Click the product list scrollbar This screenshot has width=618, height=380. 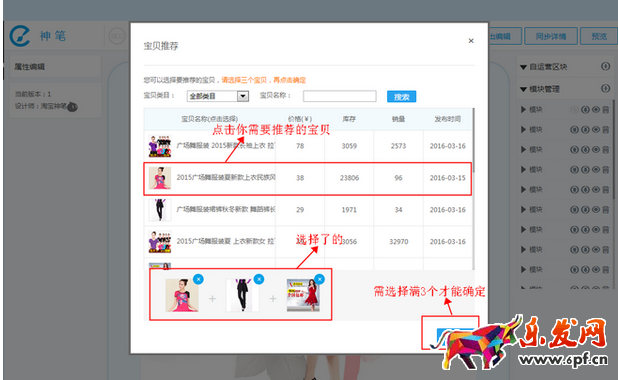click(x=473, y=140)
